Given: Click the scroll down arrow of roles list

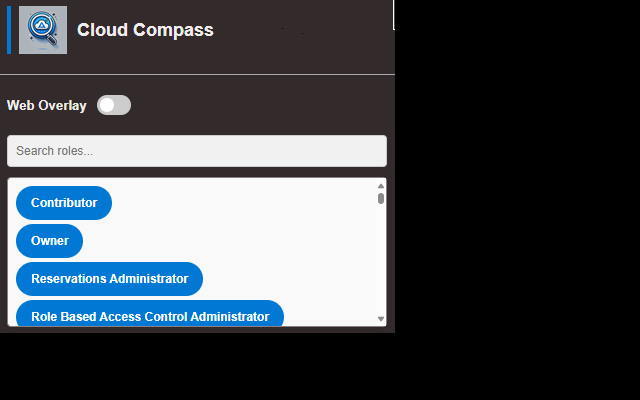Looking at the screenshot, I should pyautogui.click(x=381, y=319).
